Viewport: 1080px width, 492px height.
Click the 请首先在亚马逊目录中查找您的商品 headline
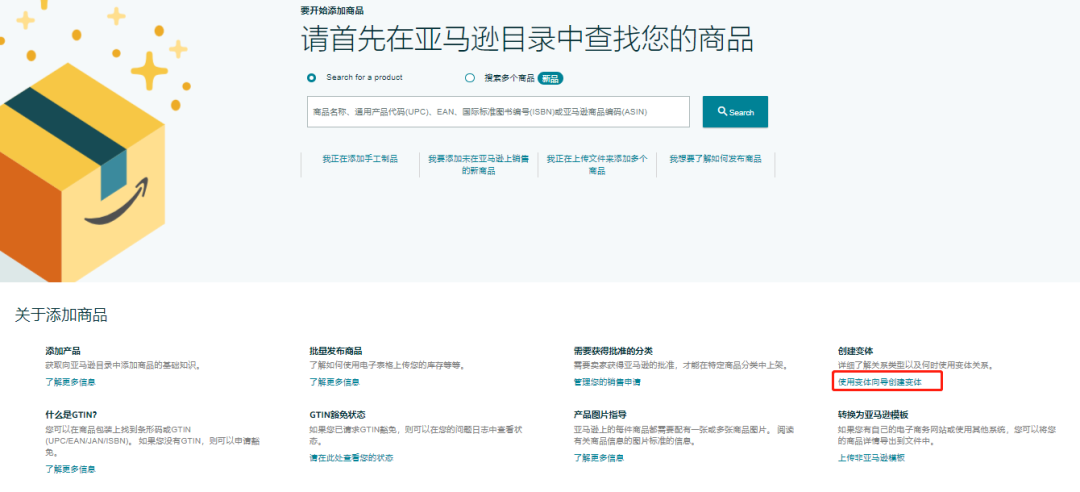[527, 40]
